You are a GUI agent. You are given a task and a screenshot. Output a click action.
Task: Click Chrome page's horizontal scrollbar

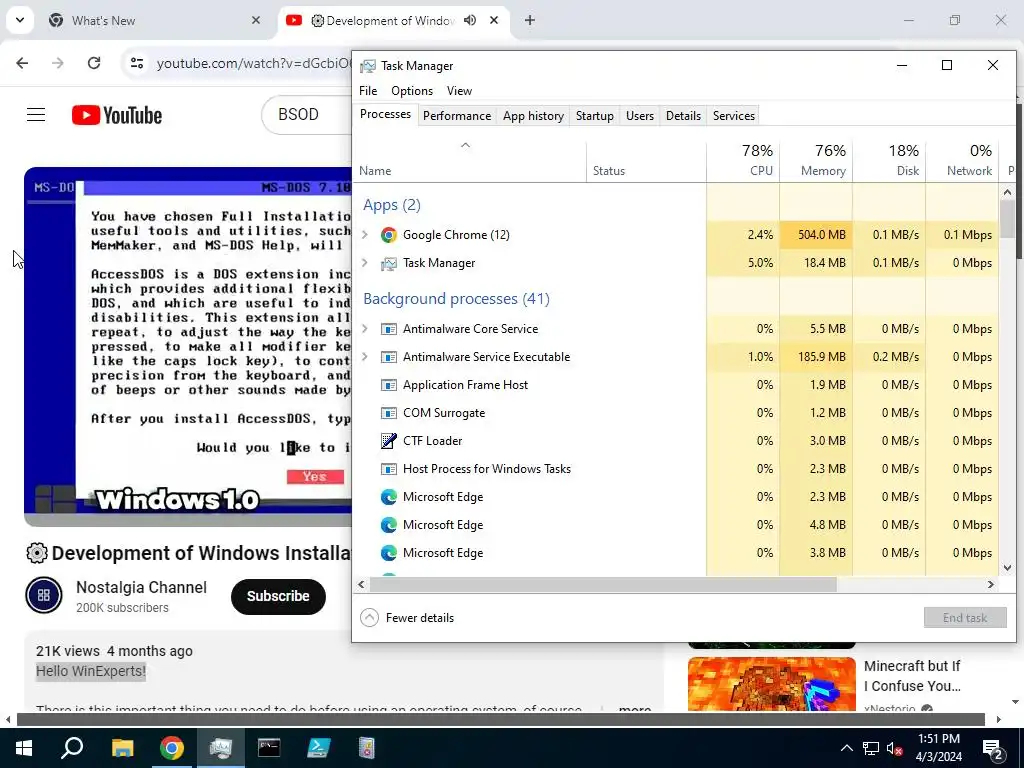point(500,719)
